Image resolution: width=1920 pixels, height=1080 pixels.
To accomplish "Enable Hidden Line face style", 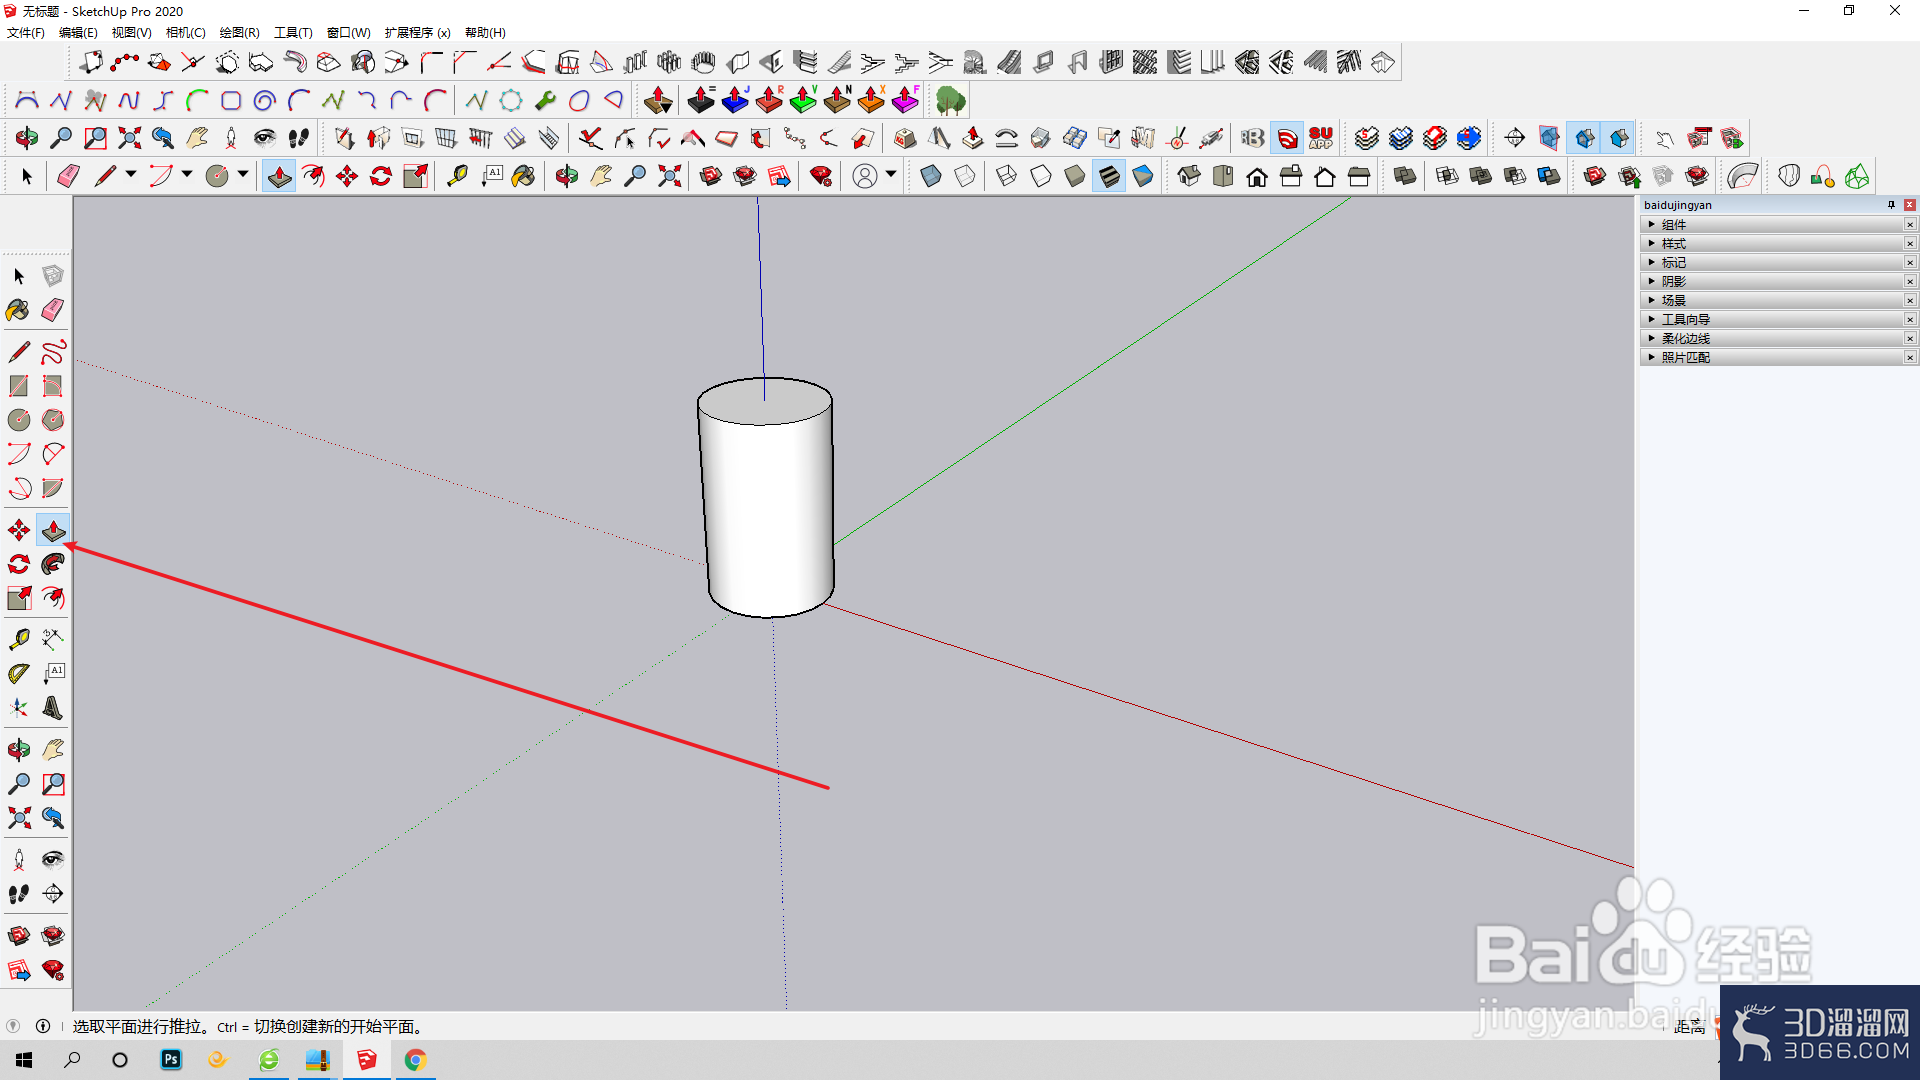I will [1041, 176].
